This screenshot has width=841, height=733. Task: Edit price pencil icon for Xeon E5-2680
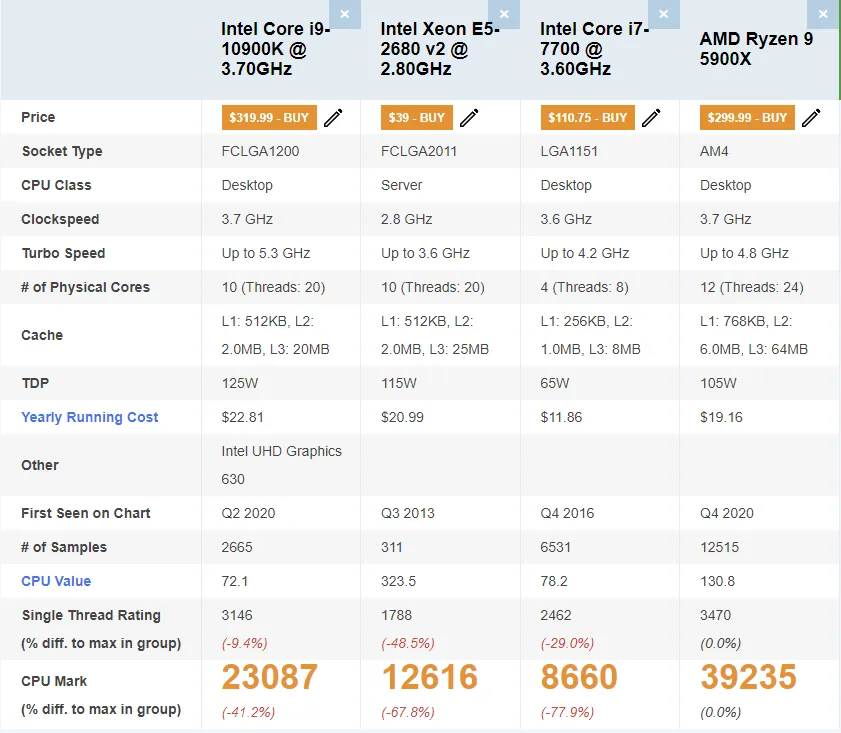469,117
